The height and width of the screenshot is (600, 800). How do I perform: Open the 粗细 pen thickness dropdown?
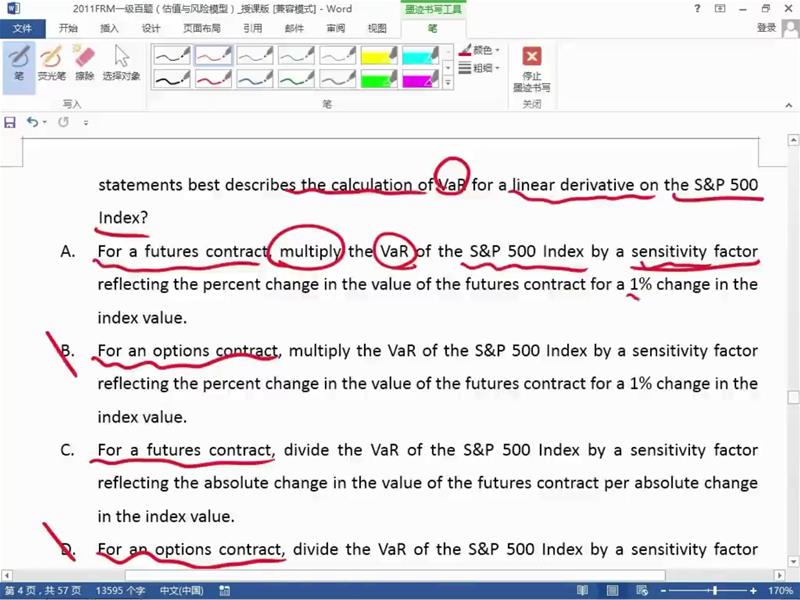point(480,67)
